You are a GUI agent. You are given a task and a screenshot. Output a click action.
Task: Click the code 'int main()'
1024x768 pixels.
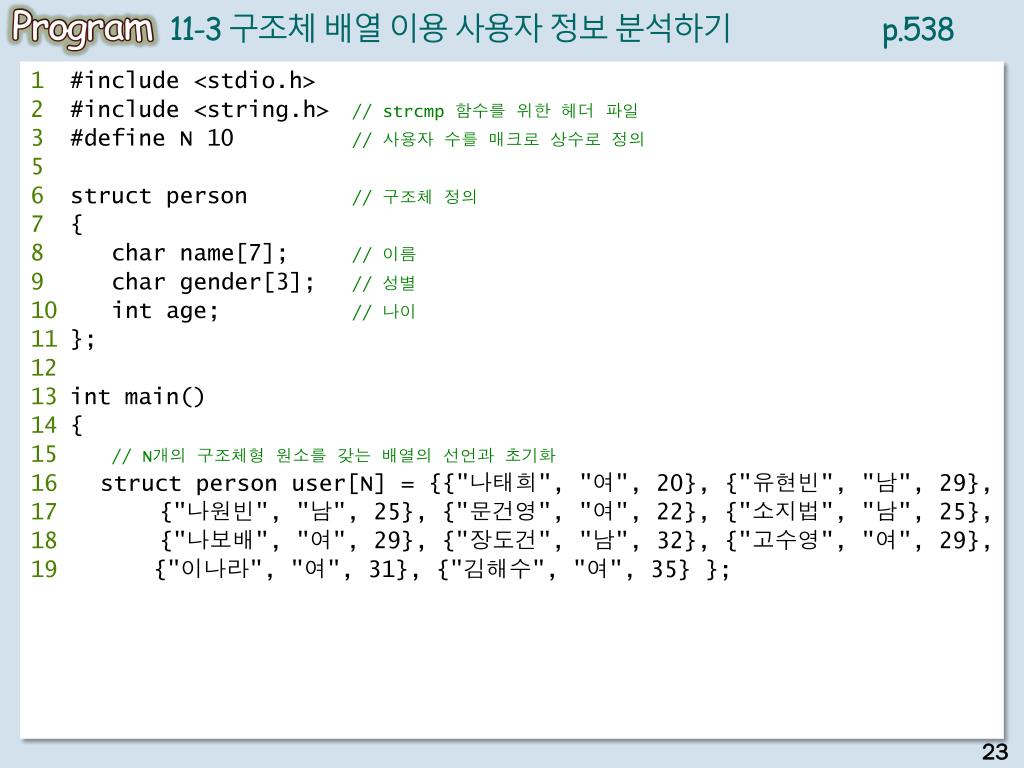pyautogui.click(x=137, y=396)
